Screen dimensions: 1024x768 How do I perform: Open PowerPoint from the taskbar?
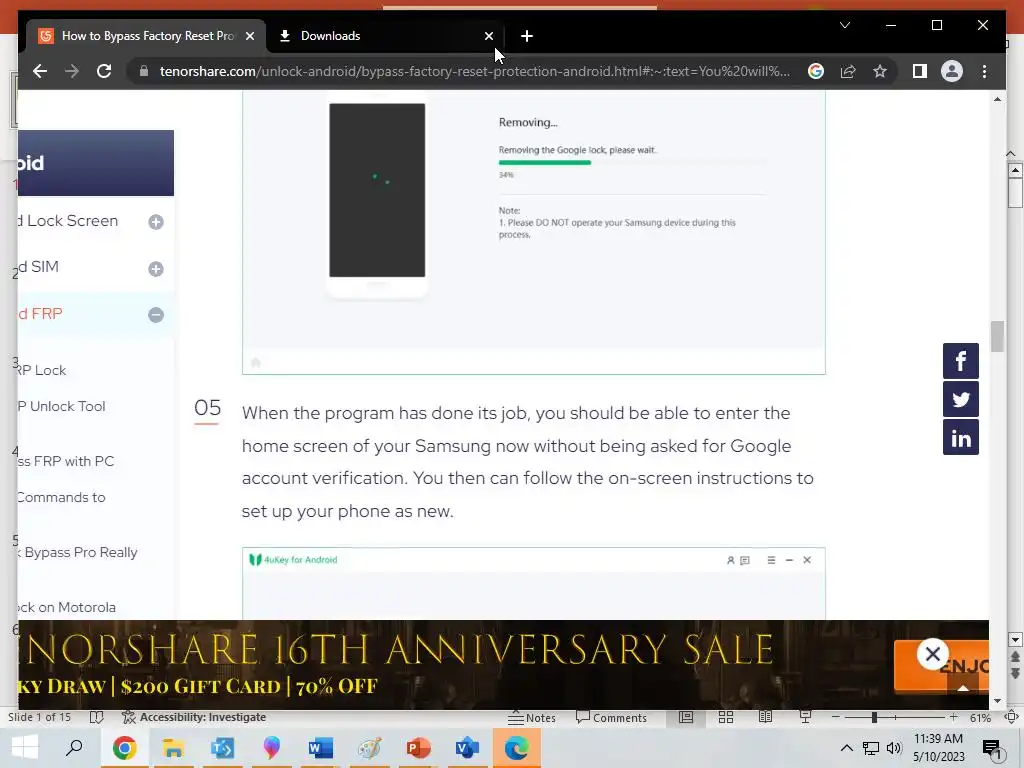[x=419, y=748]
